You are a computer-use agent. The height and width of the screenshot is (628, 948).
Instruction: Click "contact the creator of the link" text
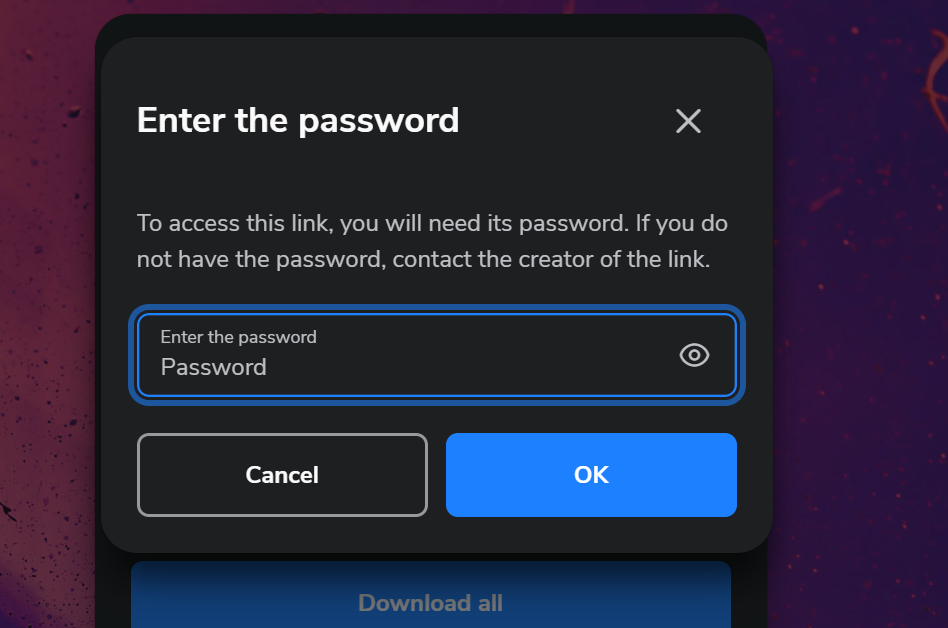(x=551, y=259)
